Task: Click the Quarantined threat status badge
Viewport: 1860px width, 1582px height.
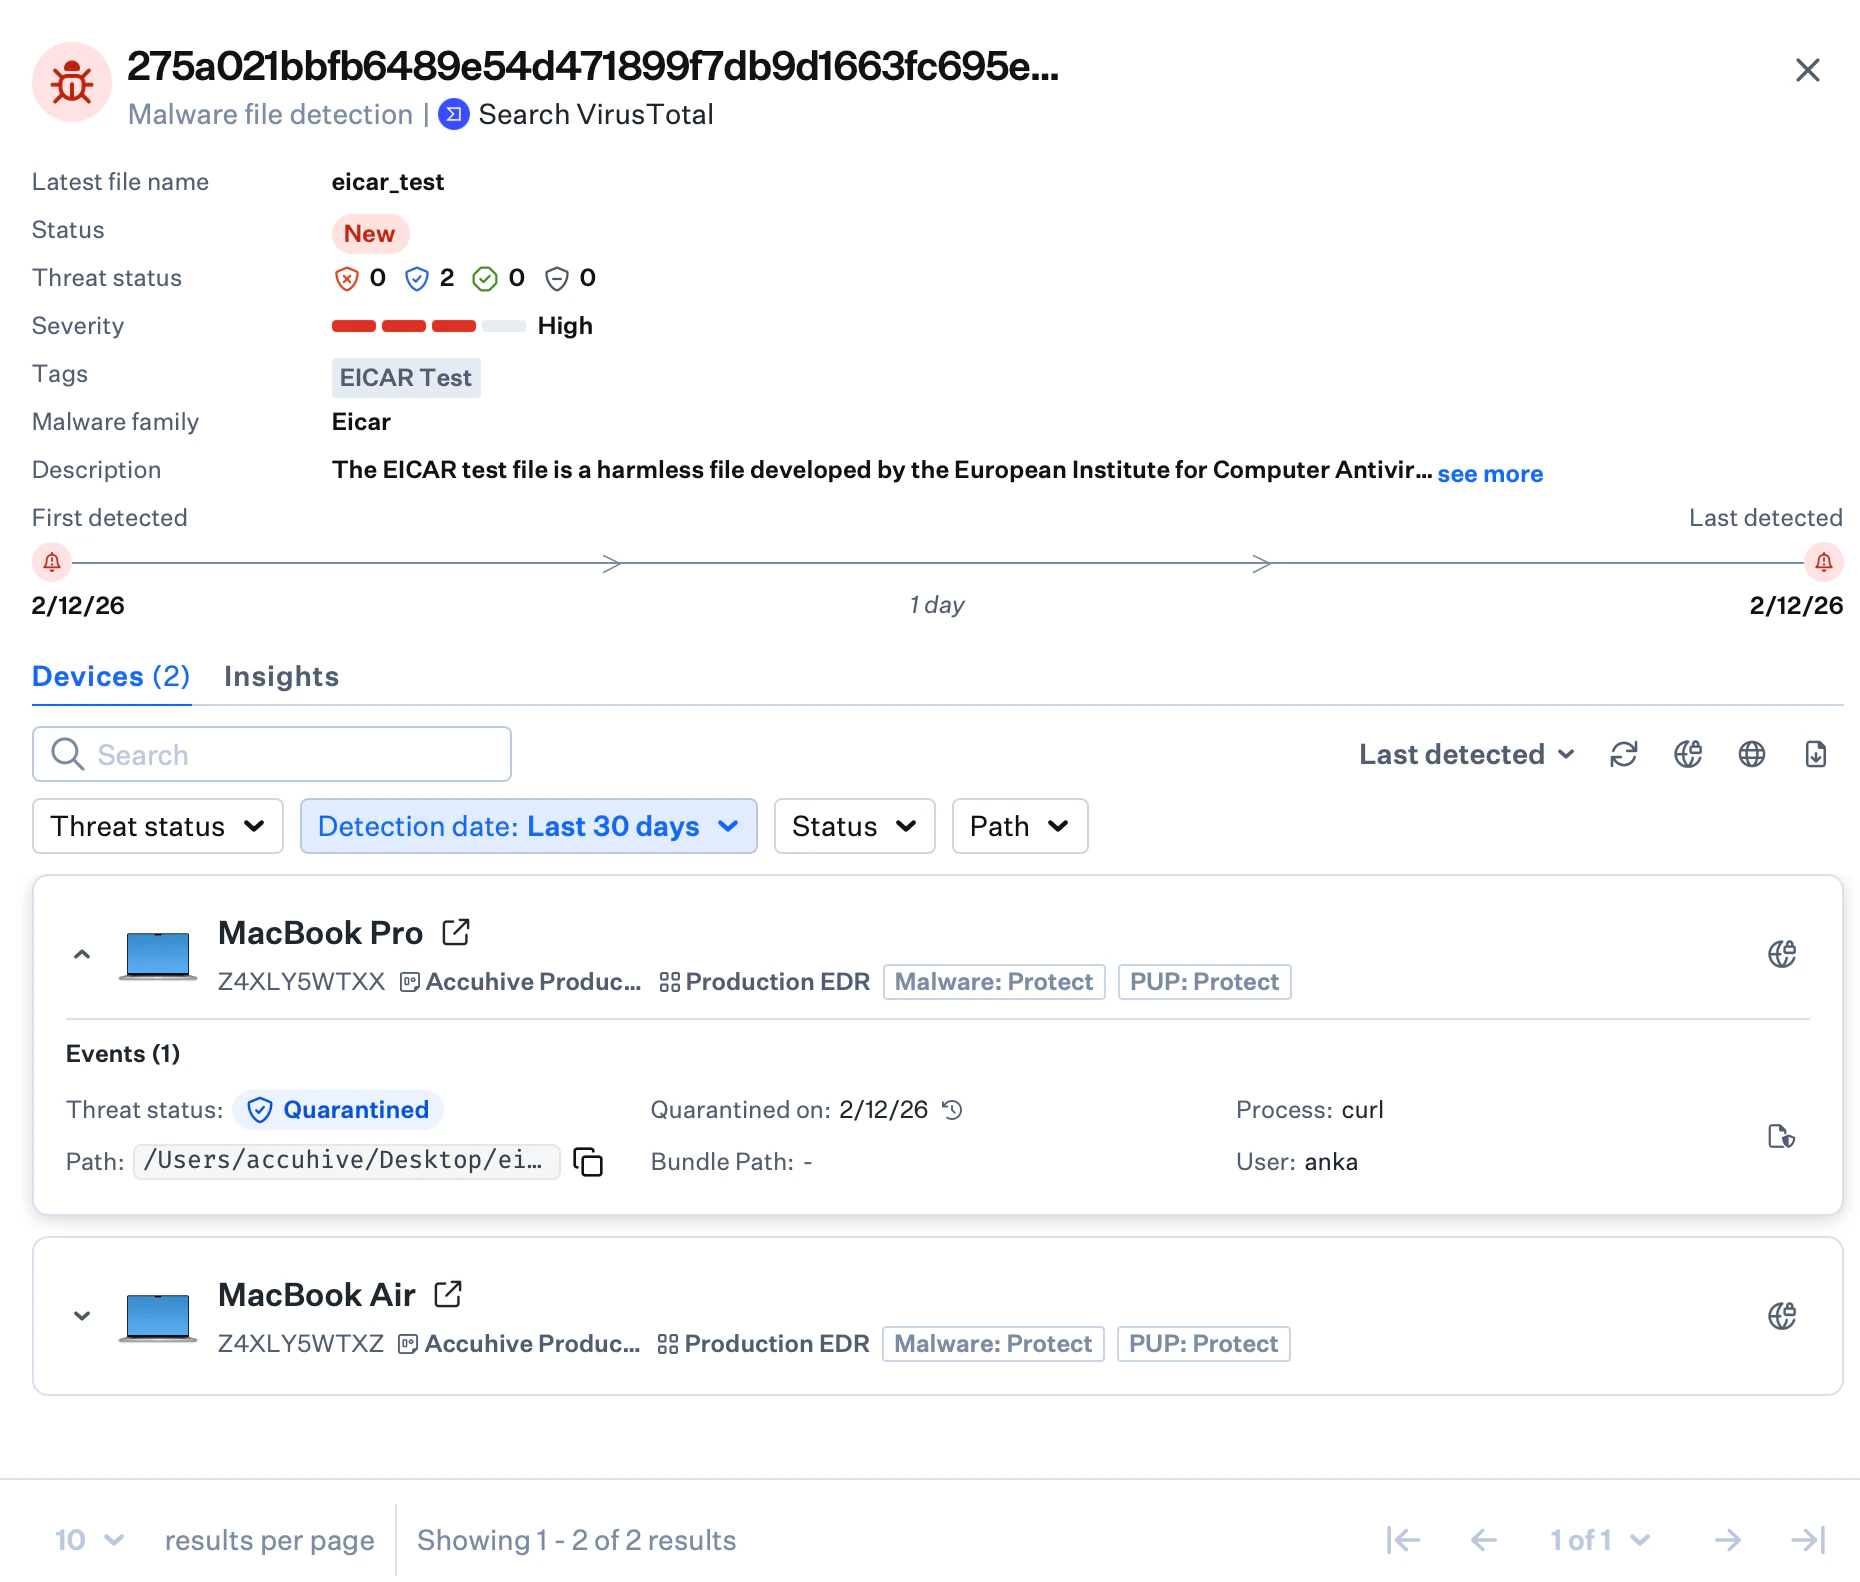Action: point(338,1110)
